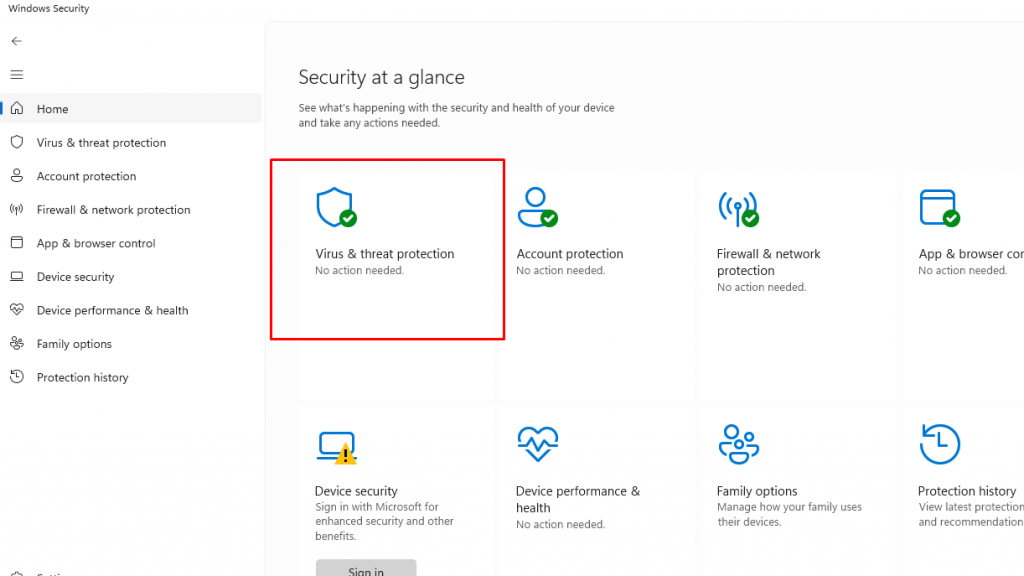This screenshot has width=1024, height=576.
Task: Open Device performance & health sidebar item
Action: point(131,310)
